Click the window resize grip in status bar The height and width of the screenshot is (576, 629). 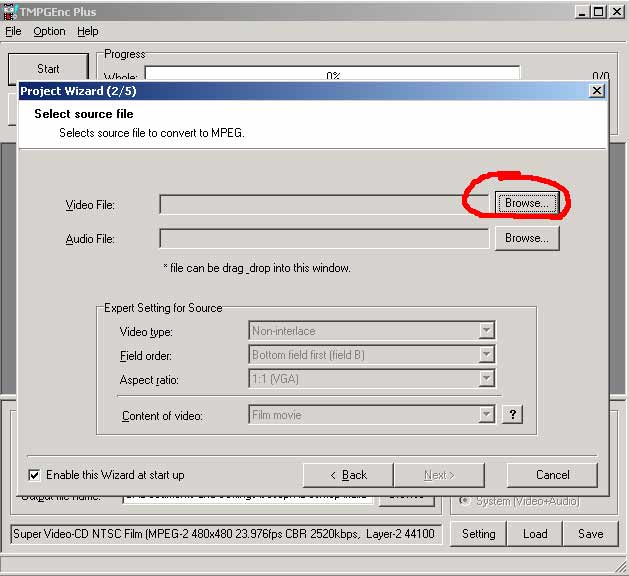click(621, 566)
